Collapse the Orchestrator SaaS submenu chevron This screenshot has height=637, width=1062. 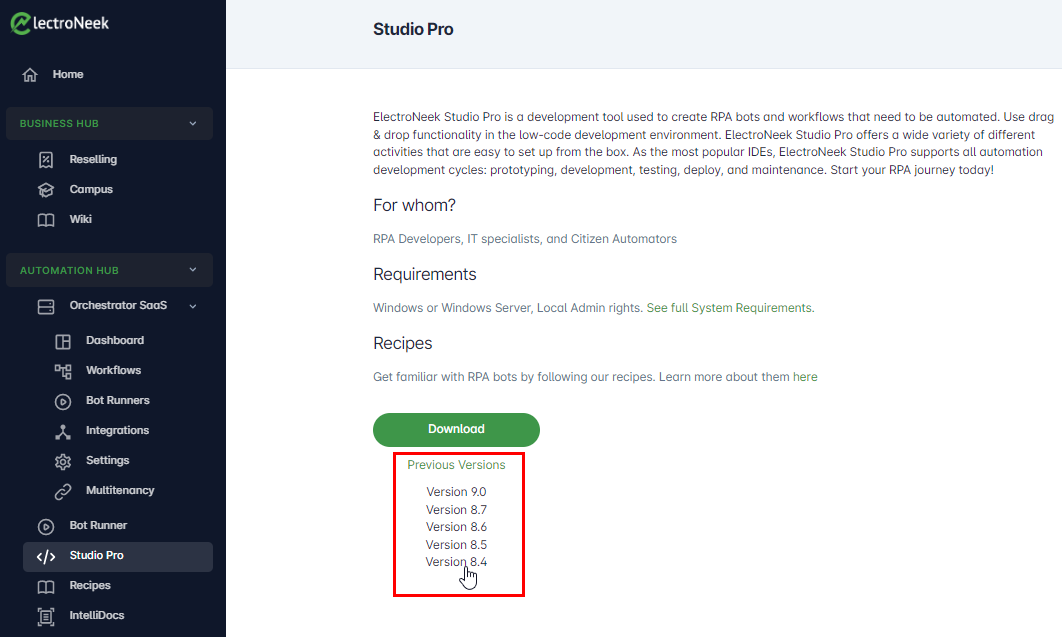click(x=193, y=306)
